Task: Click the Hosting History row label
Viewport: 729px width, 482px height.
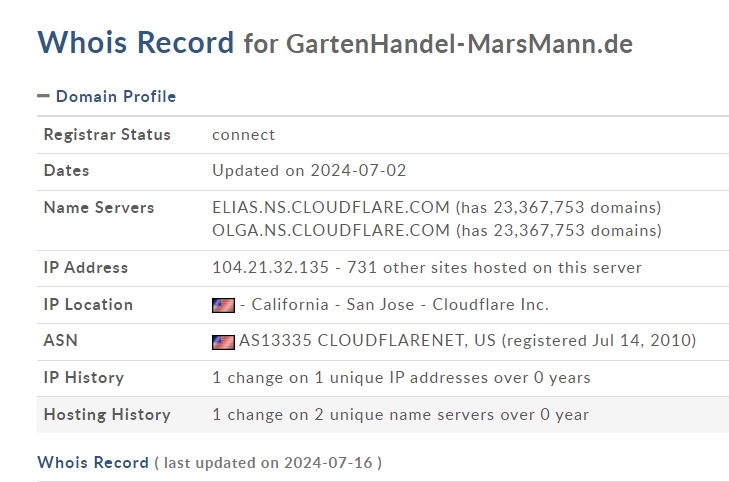Action: tap(107, 414)
